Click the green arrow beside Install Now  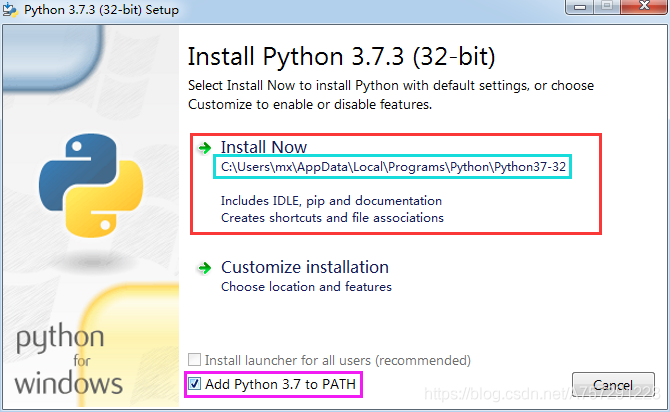(x=205, y=148)
